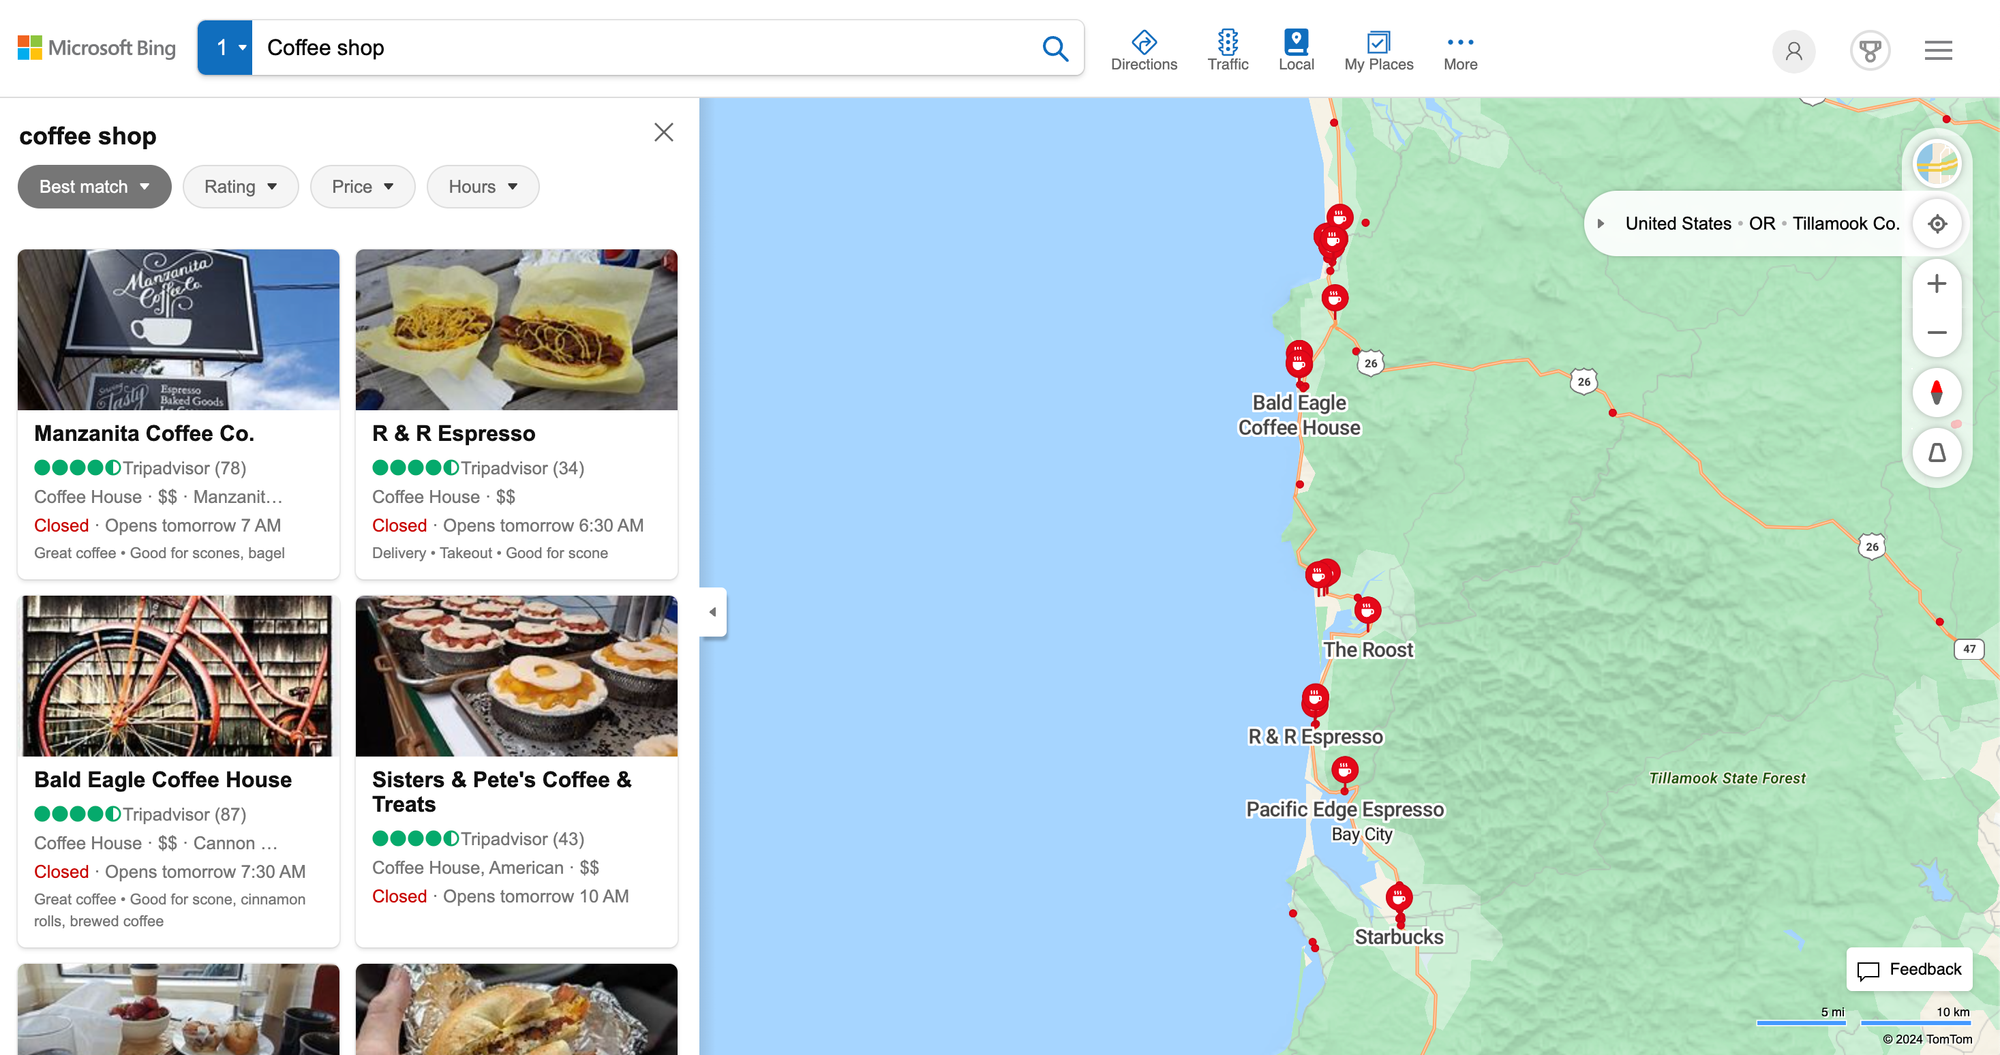Screen dimensions: 2000x1055
Task: Zoom out with the minus button
Action: click(1937, 333)
